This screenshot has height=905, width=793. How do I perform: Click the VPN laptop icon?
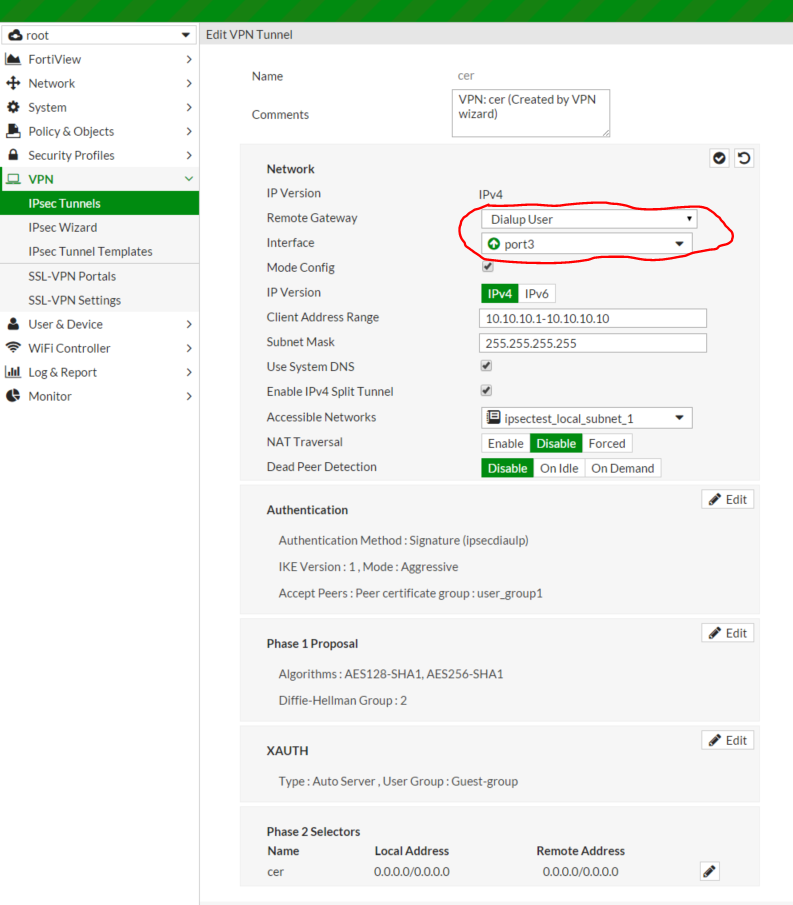tap(13, 179)
